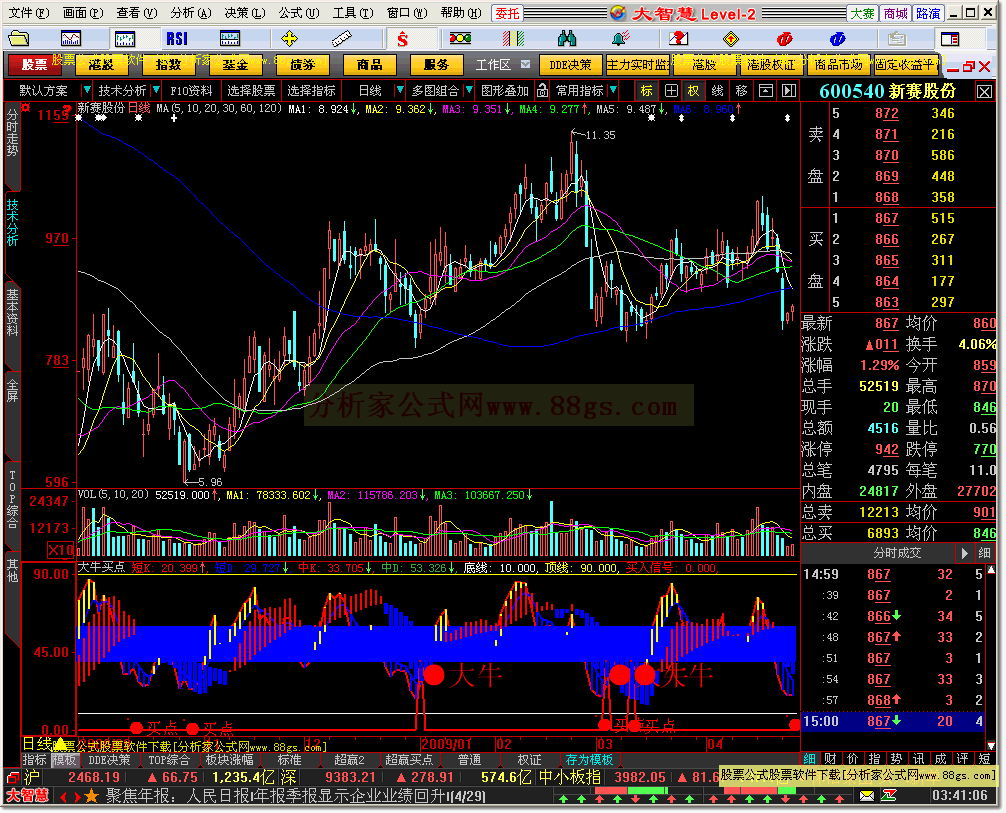Close the 600540 quote panel with X
This screenshot has width=1006, height=813.
coord(985,92)
